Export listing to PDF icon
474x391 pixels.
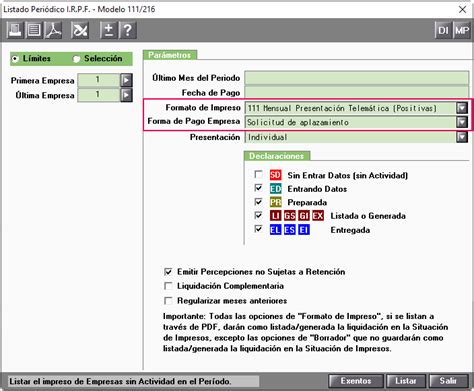click(54, 30)
